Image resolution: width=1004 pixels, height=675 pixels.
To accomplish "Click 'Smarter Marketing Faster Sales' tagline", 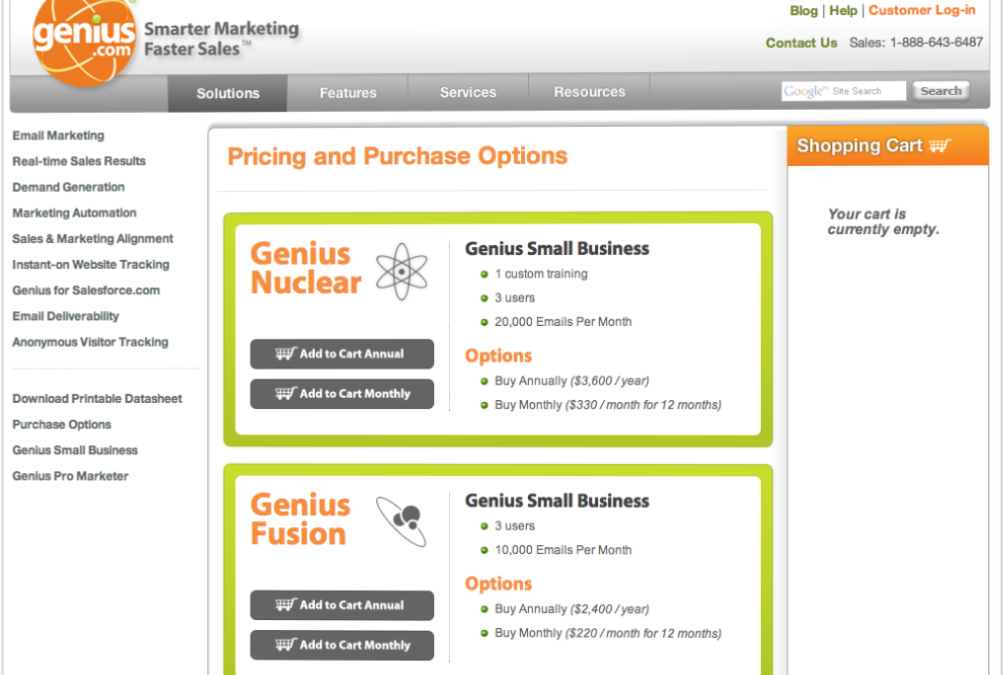I will (222, 38).
